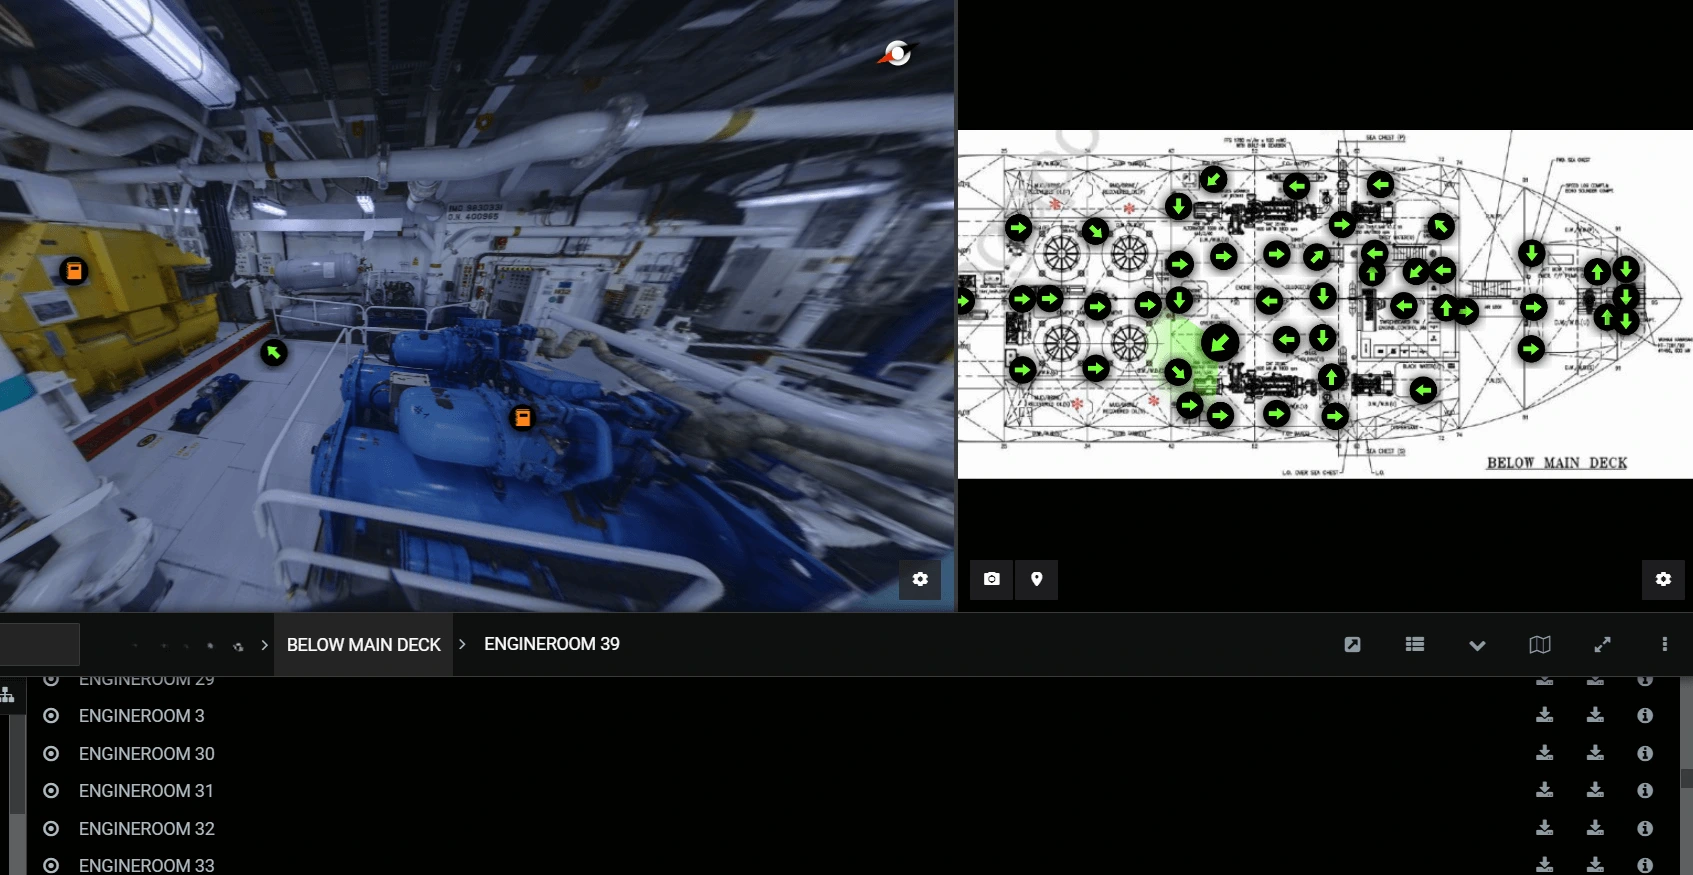The height and width of the screenshot is (875, 1693).
Task: Select the only up-left pointing arrow on the deck plan
Action: coord(1440,226)
